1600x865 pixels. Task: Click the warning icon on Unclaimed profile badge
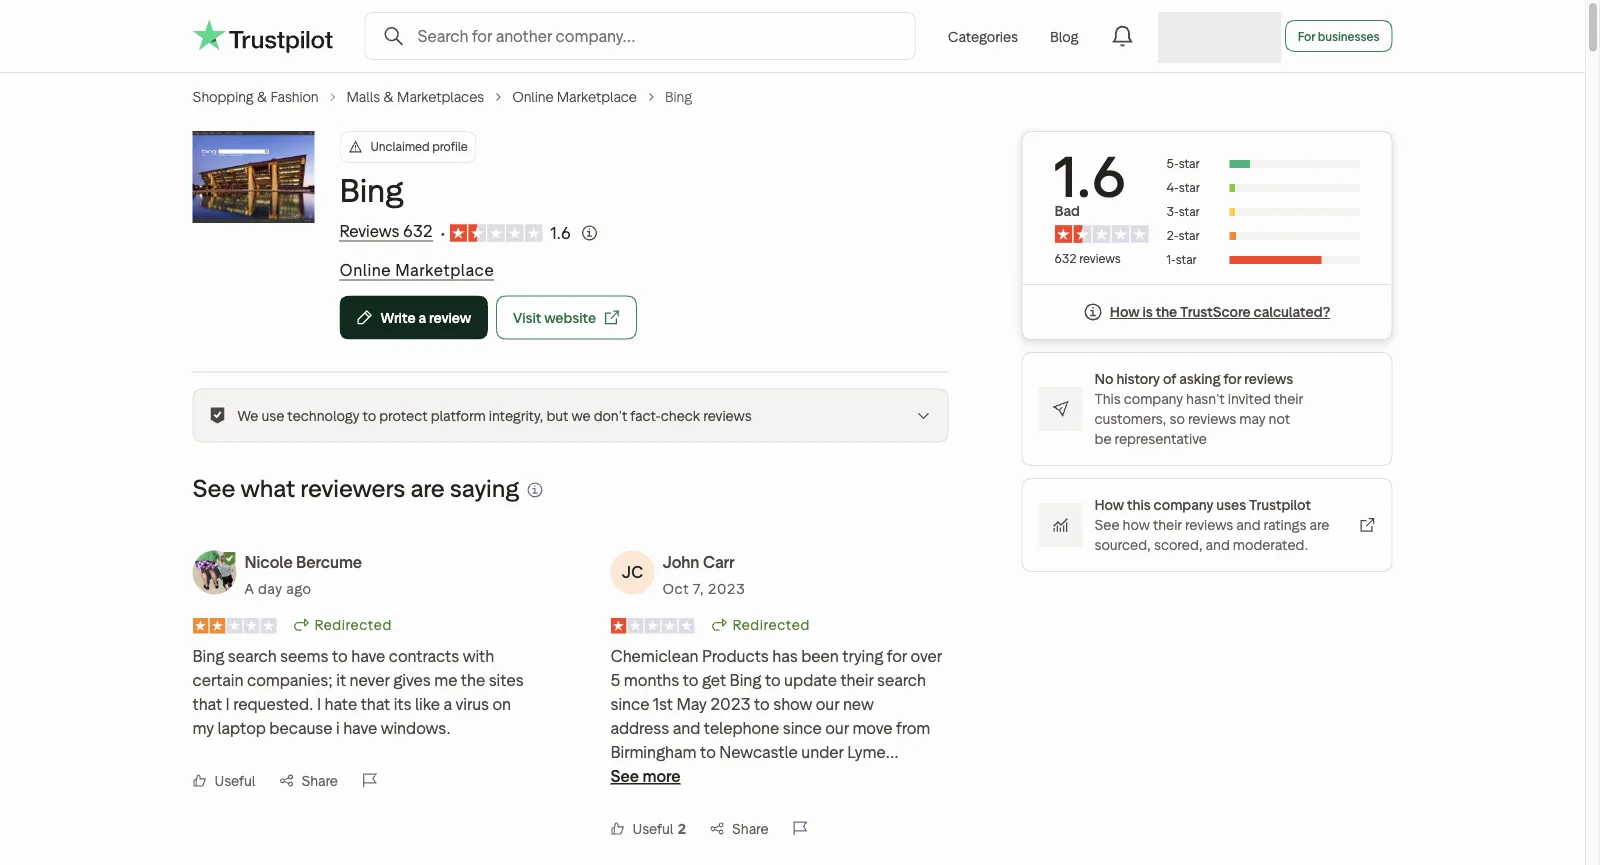(x=355, y=147)
